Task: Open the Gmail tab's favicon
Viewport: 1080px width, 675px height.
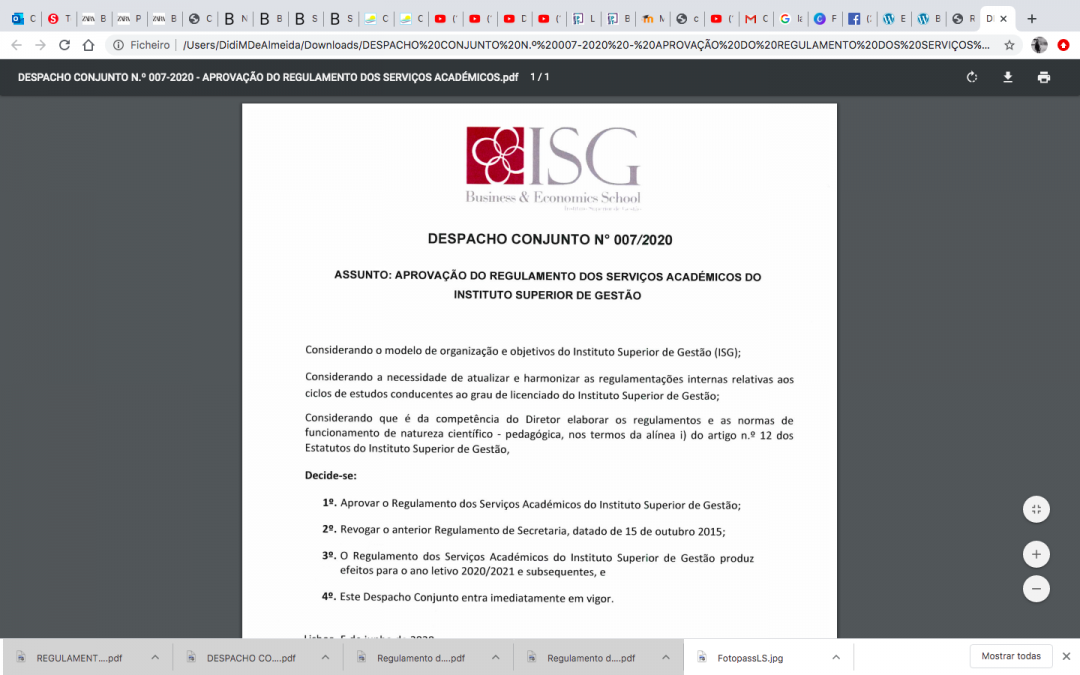Action: (749, 17)
